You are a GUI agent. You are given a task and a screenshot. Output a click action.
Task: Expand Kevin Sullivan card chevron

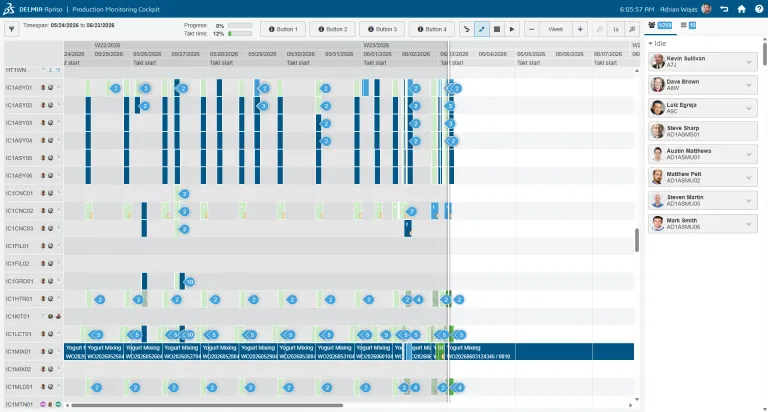pyautogui.click(x=748, y=62)
